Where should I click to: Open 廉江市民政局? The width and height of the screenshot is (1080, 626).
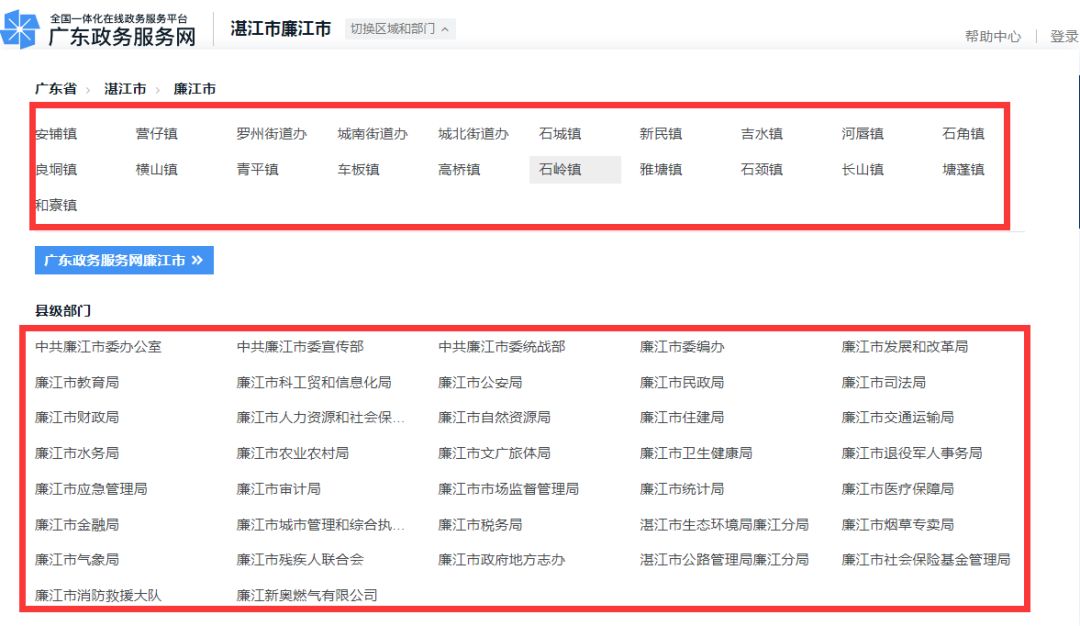tap(682, 382)
